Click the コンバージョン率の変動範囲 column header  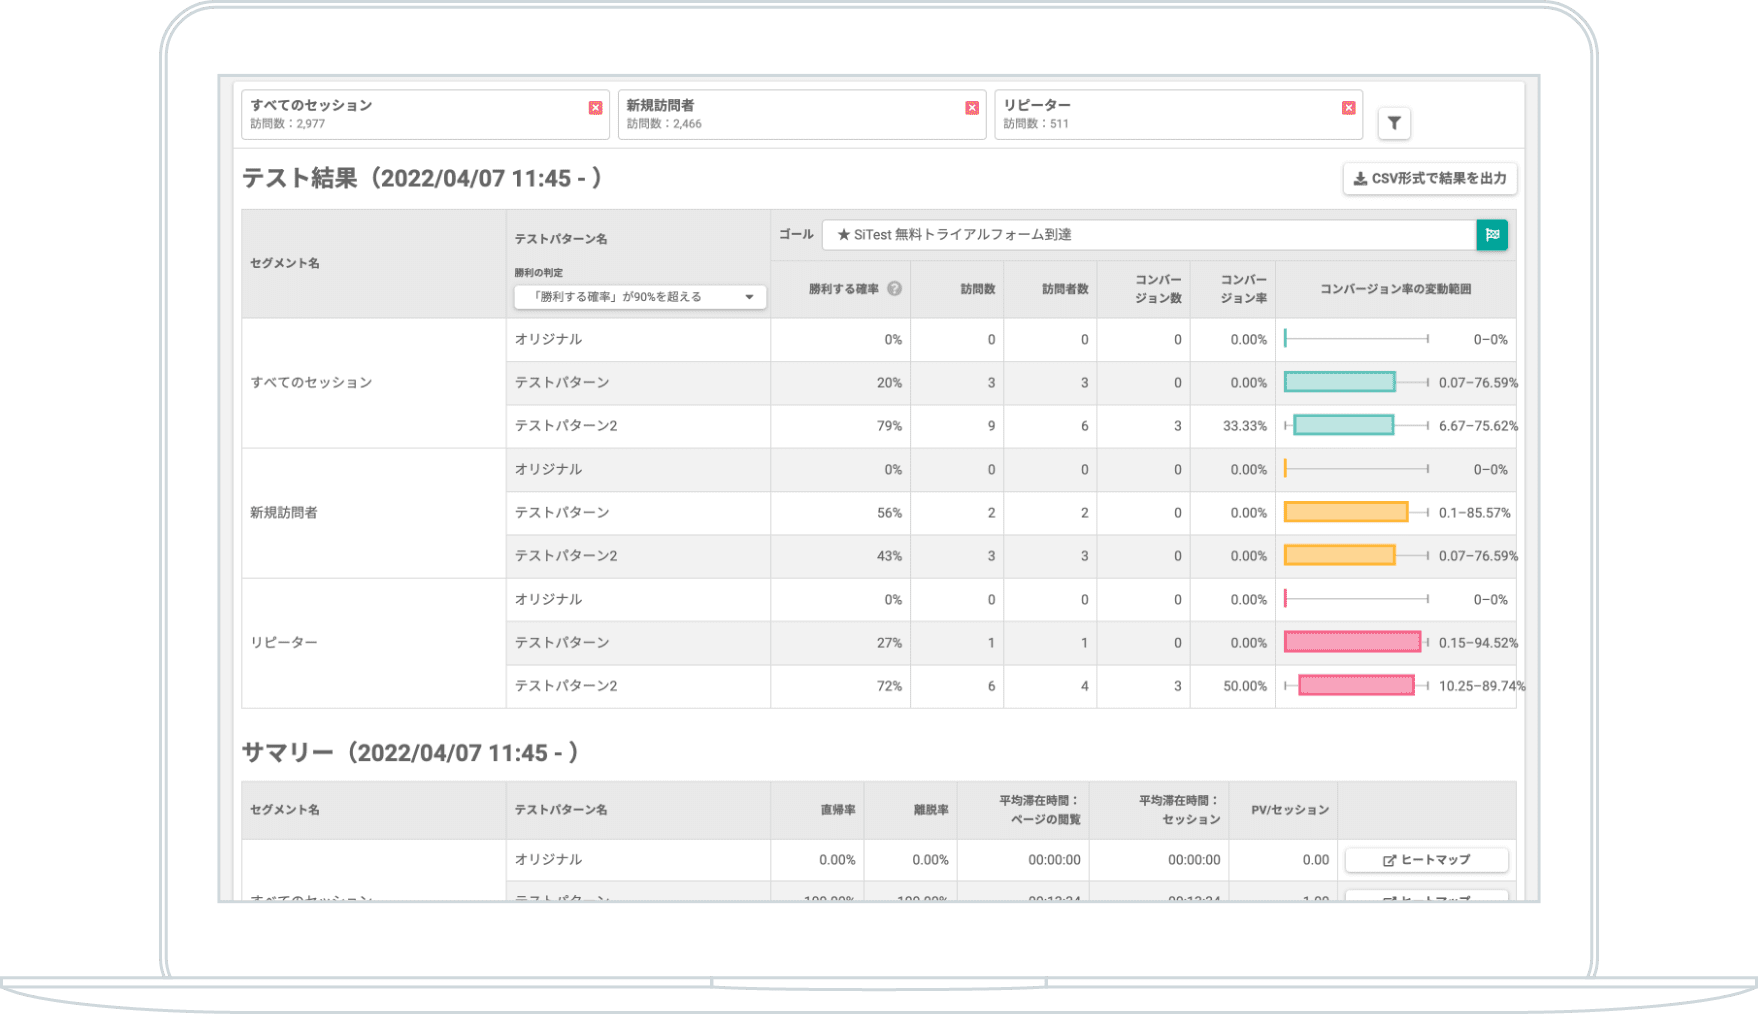click(1395, 289)
